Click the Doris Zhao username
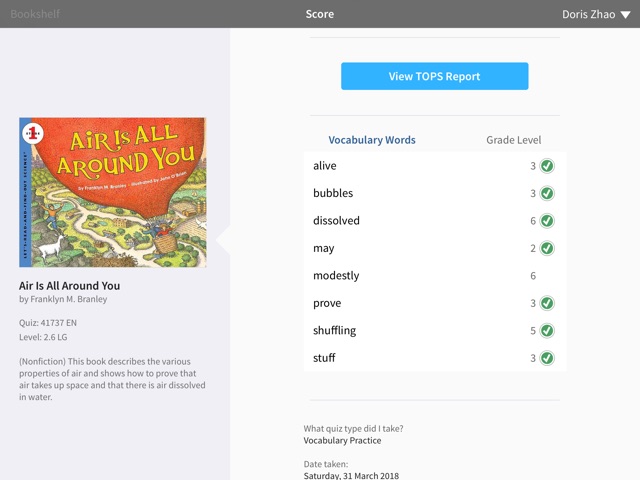This screenshot has height=480, width=640. click(588, 14)
